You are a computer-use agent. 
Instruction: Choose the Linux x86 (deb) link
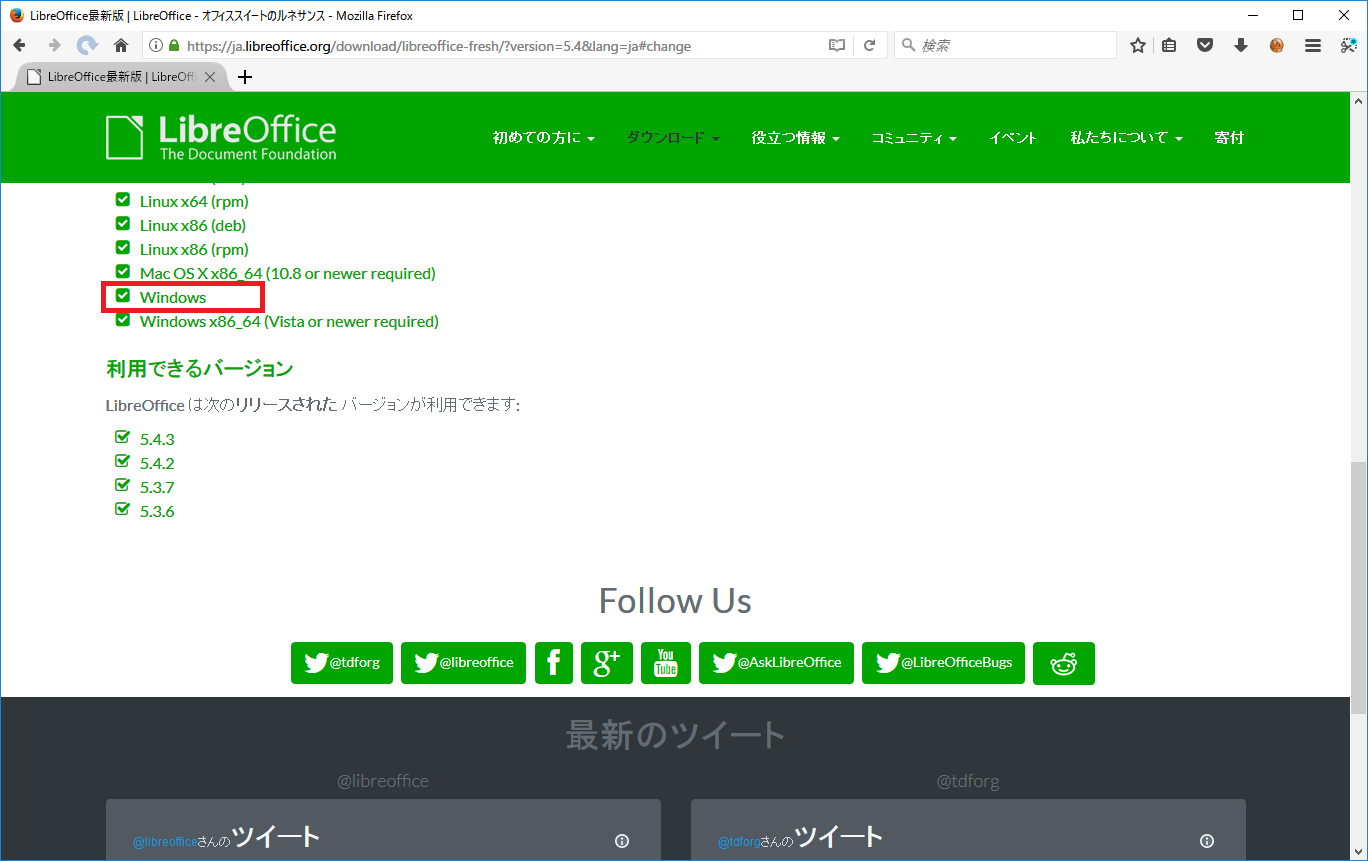193,225
